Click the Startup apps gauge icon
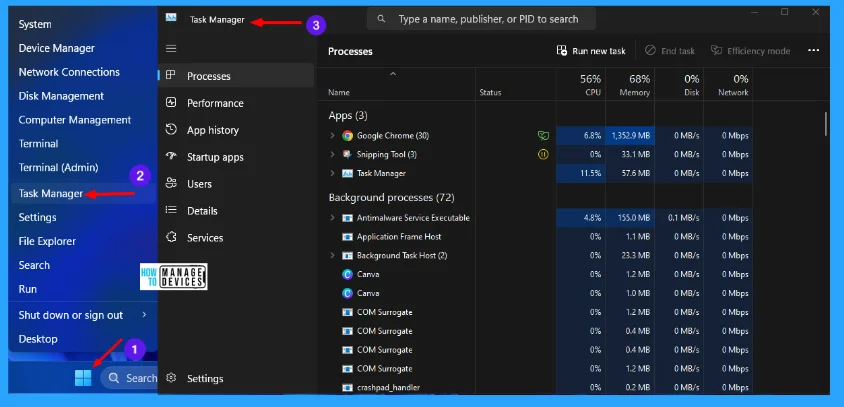 [171, 157]
